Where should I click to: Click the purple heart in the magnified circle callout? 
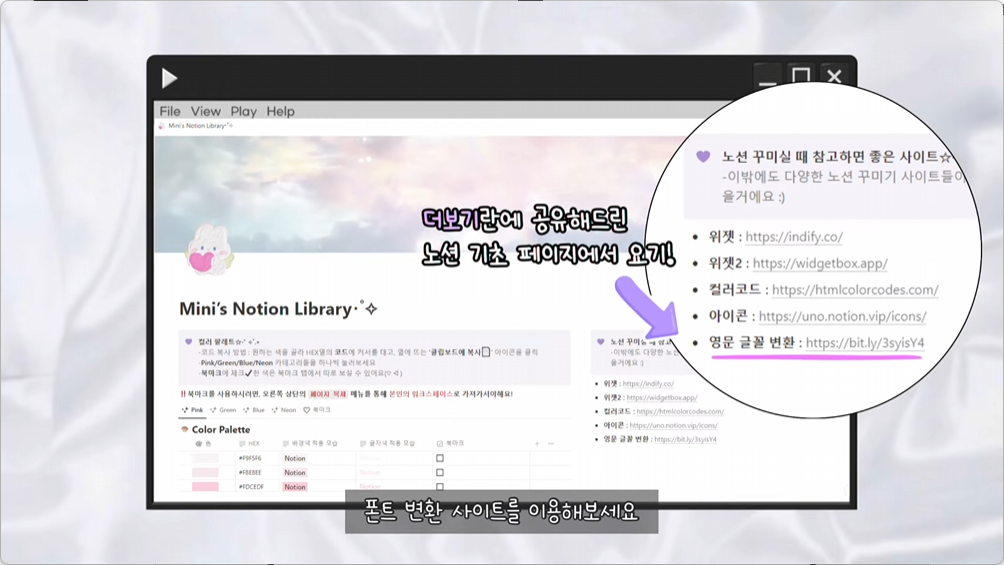pyautogui.click(x=703, y=156)
